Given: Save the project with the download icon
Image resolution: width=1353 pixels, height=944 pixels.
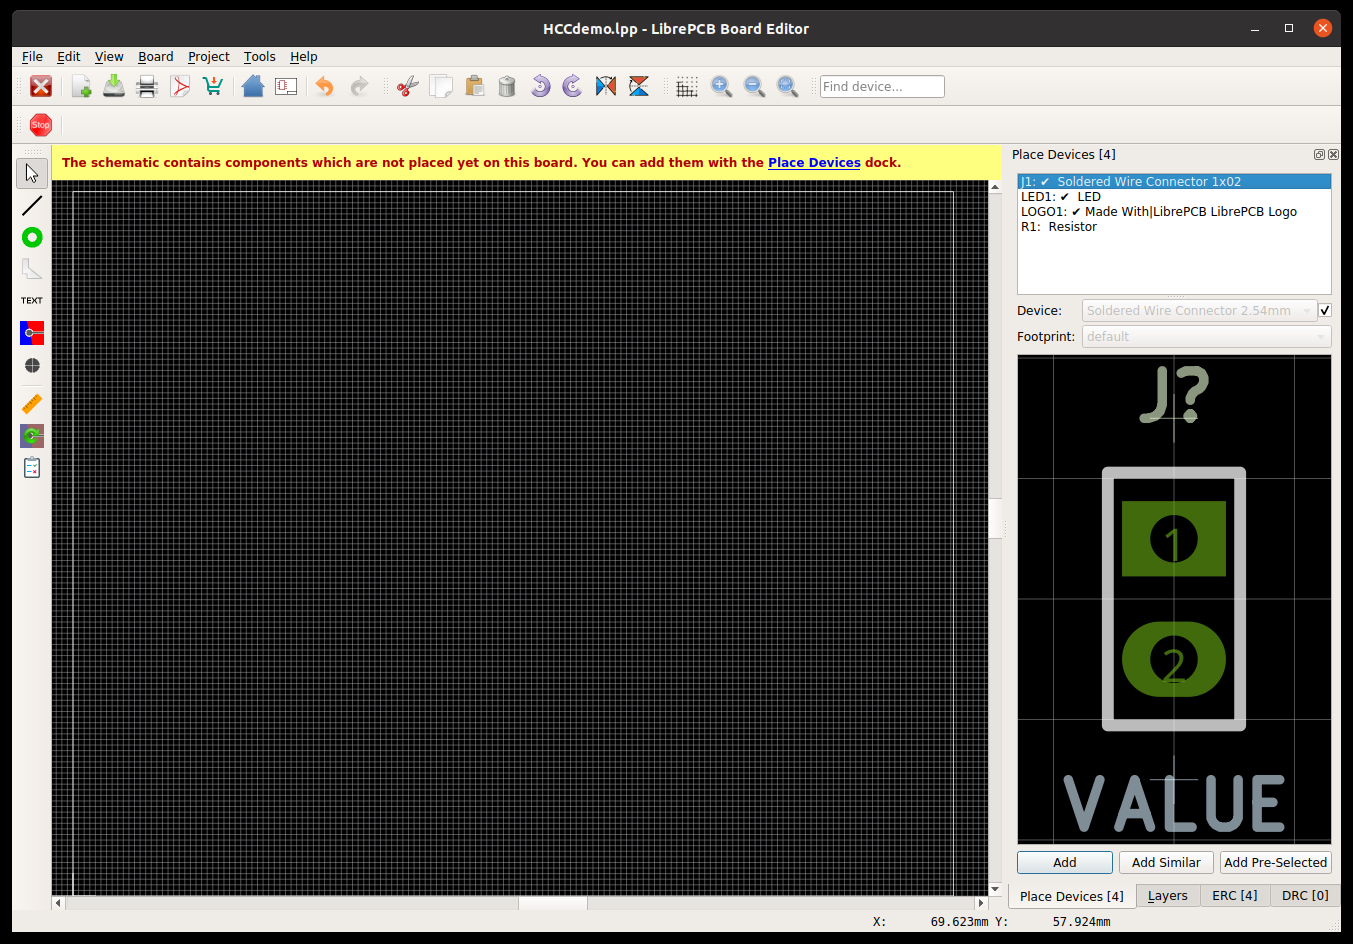Looking at the screenshot, I should tap(114, 87).
